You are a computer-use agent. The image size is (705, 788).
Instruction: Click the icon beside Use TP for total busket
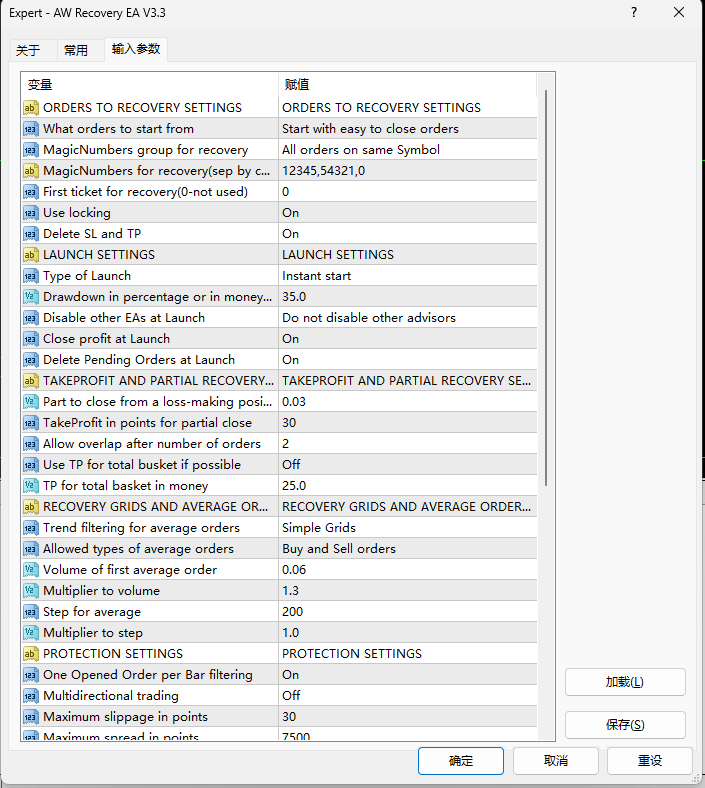tap(31, 465)
